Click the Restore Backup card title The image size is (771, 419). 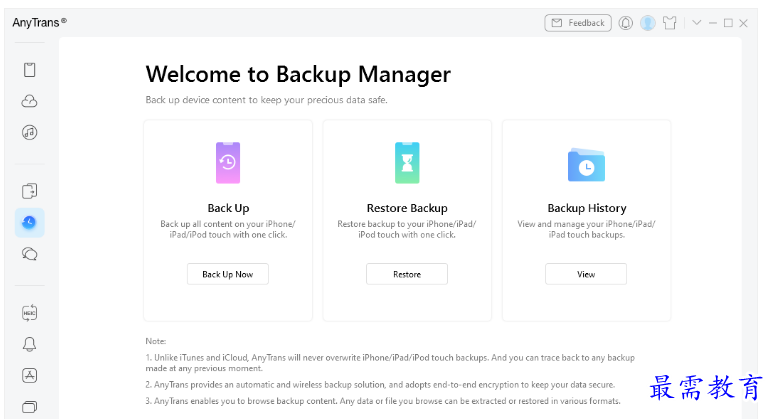click(x=407, y=208)
